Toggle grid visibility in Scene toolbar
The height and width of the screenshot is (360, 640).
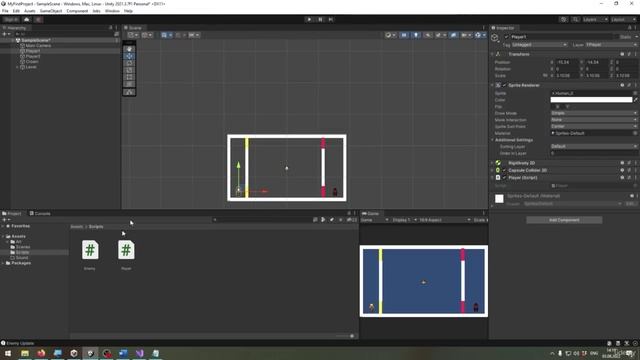click(x=166, y=35)
